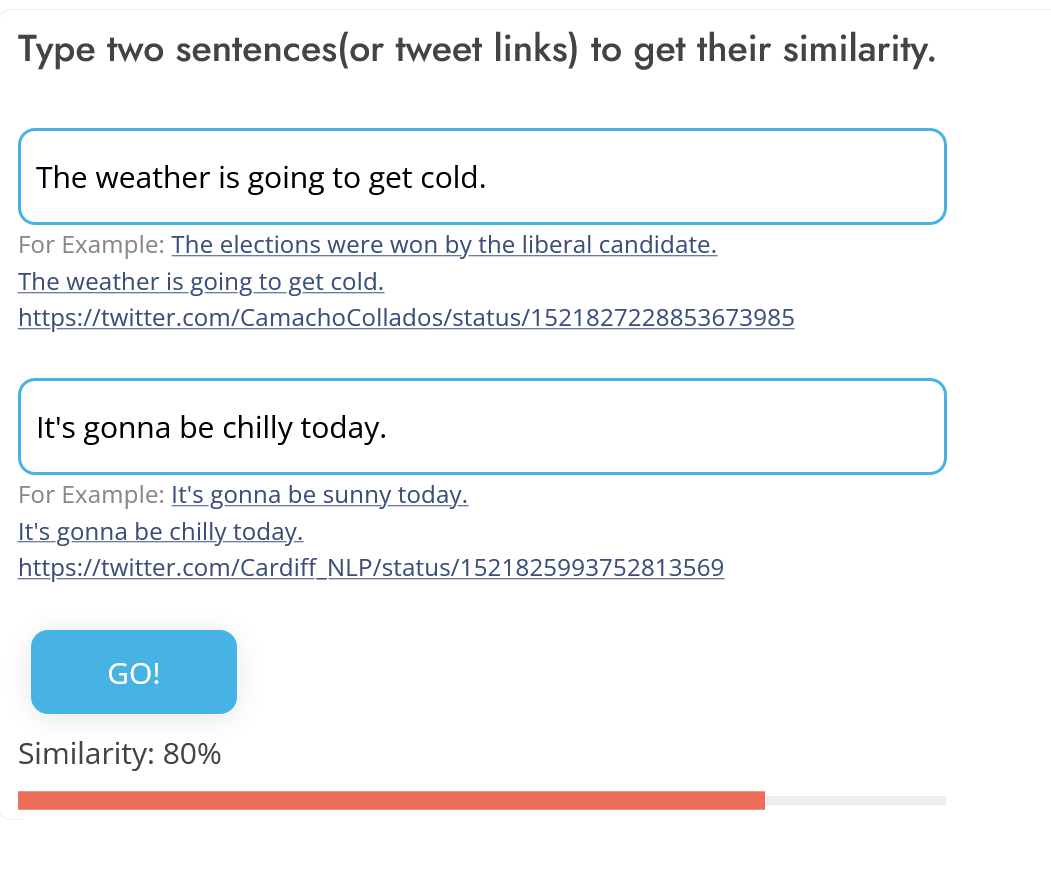Click the "80%" similarity value
The height and width of the screenshot is (876, 1051).
192,754
